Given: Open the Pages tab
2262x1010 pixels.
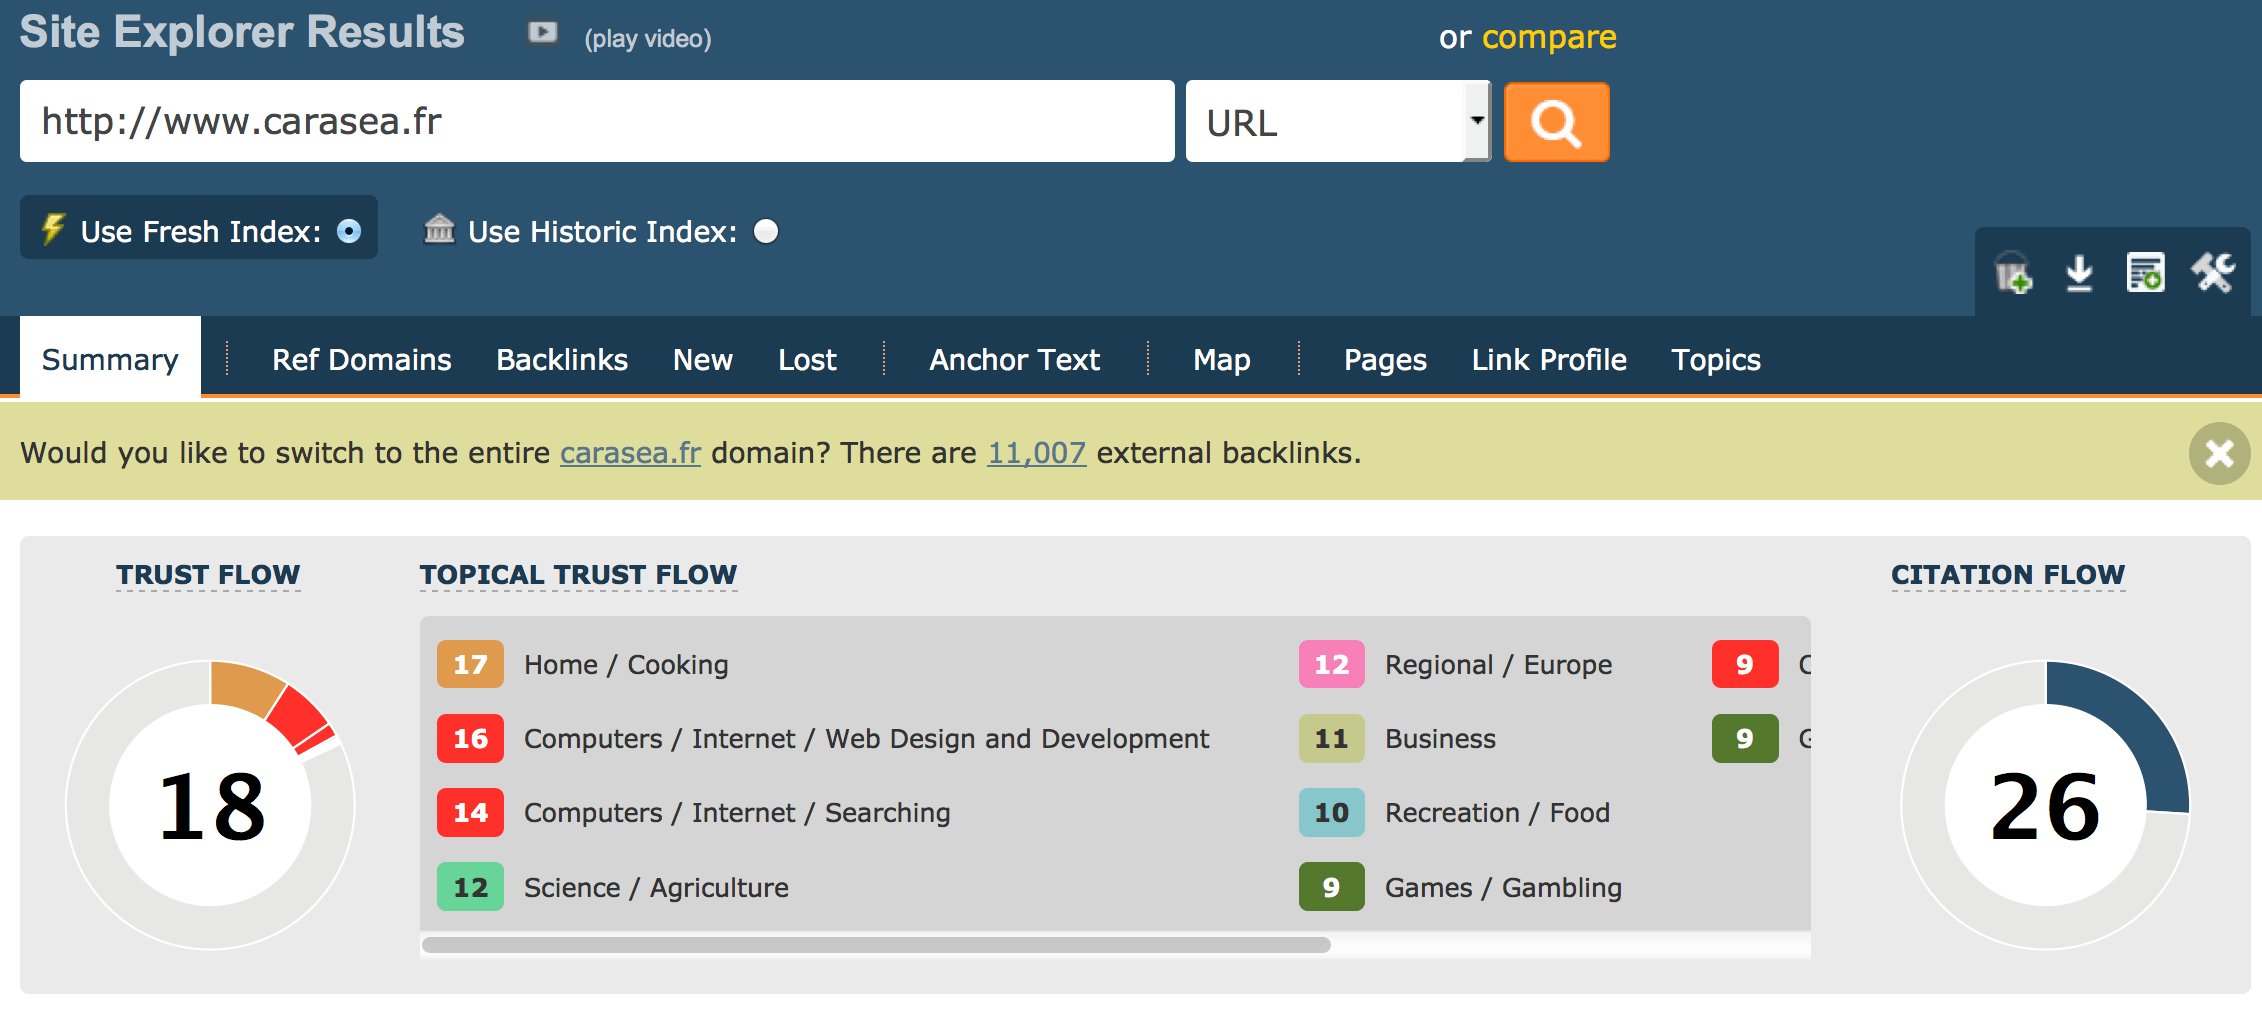Looking at the screenshot, I should pyautogui.click(x=1385, y=359).
